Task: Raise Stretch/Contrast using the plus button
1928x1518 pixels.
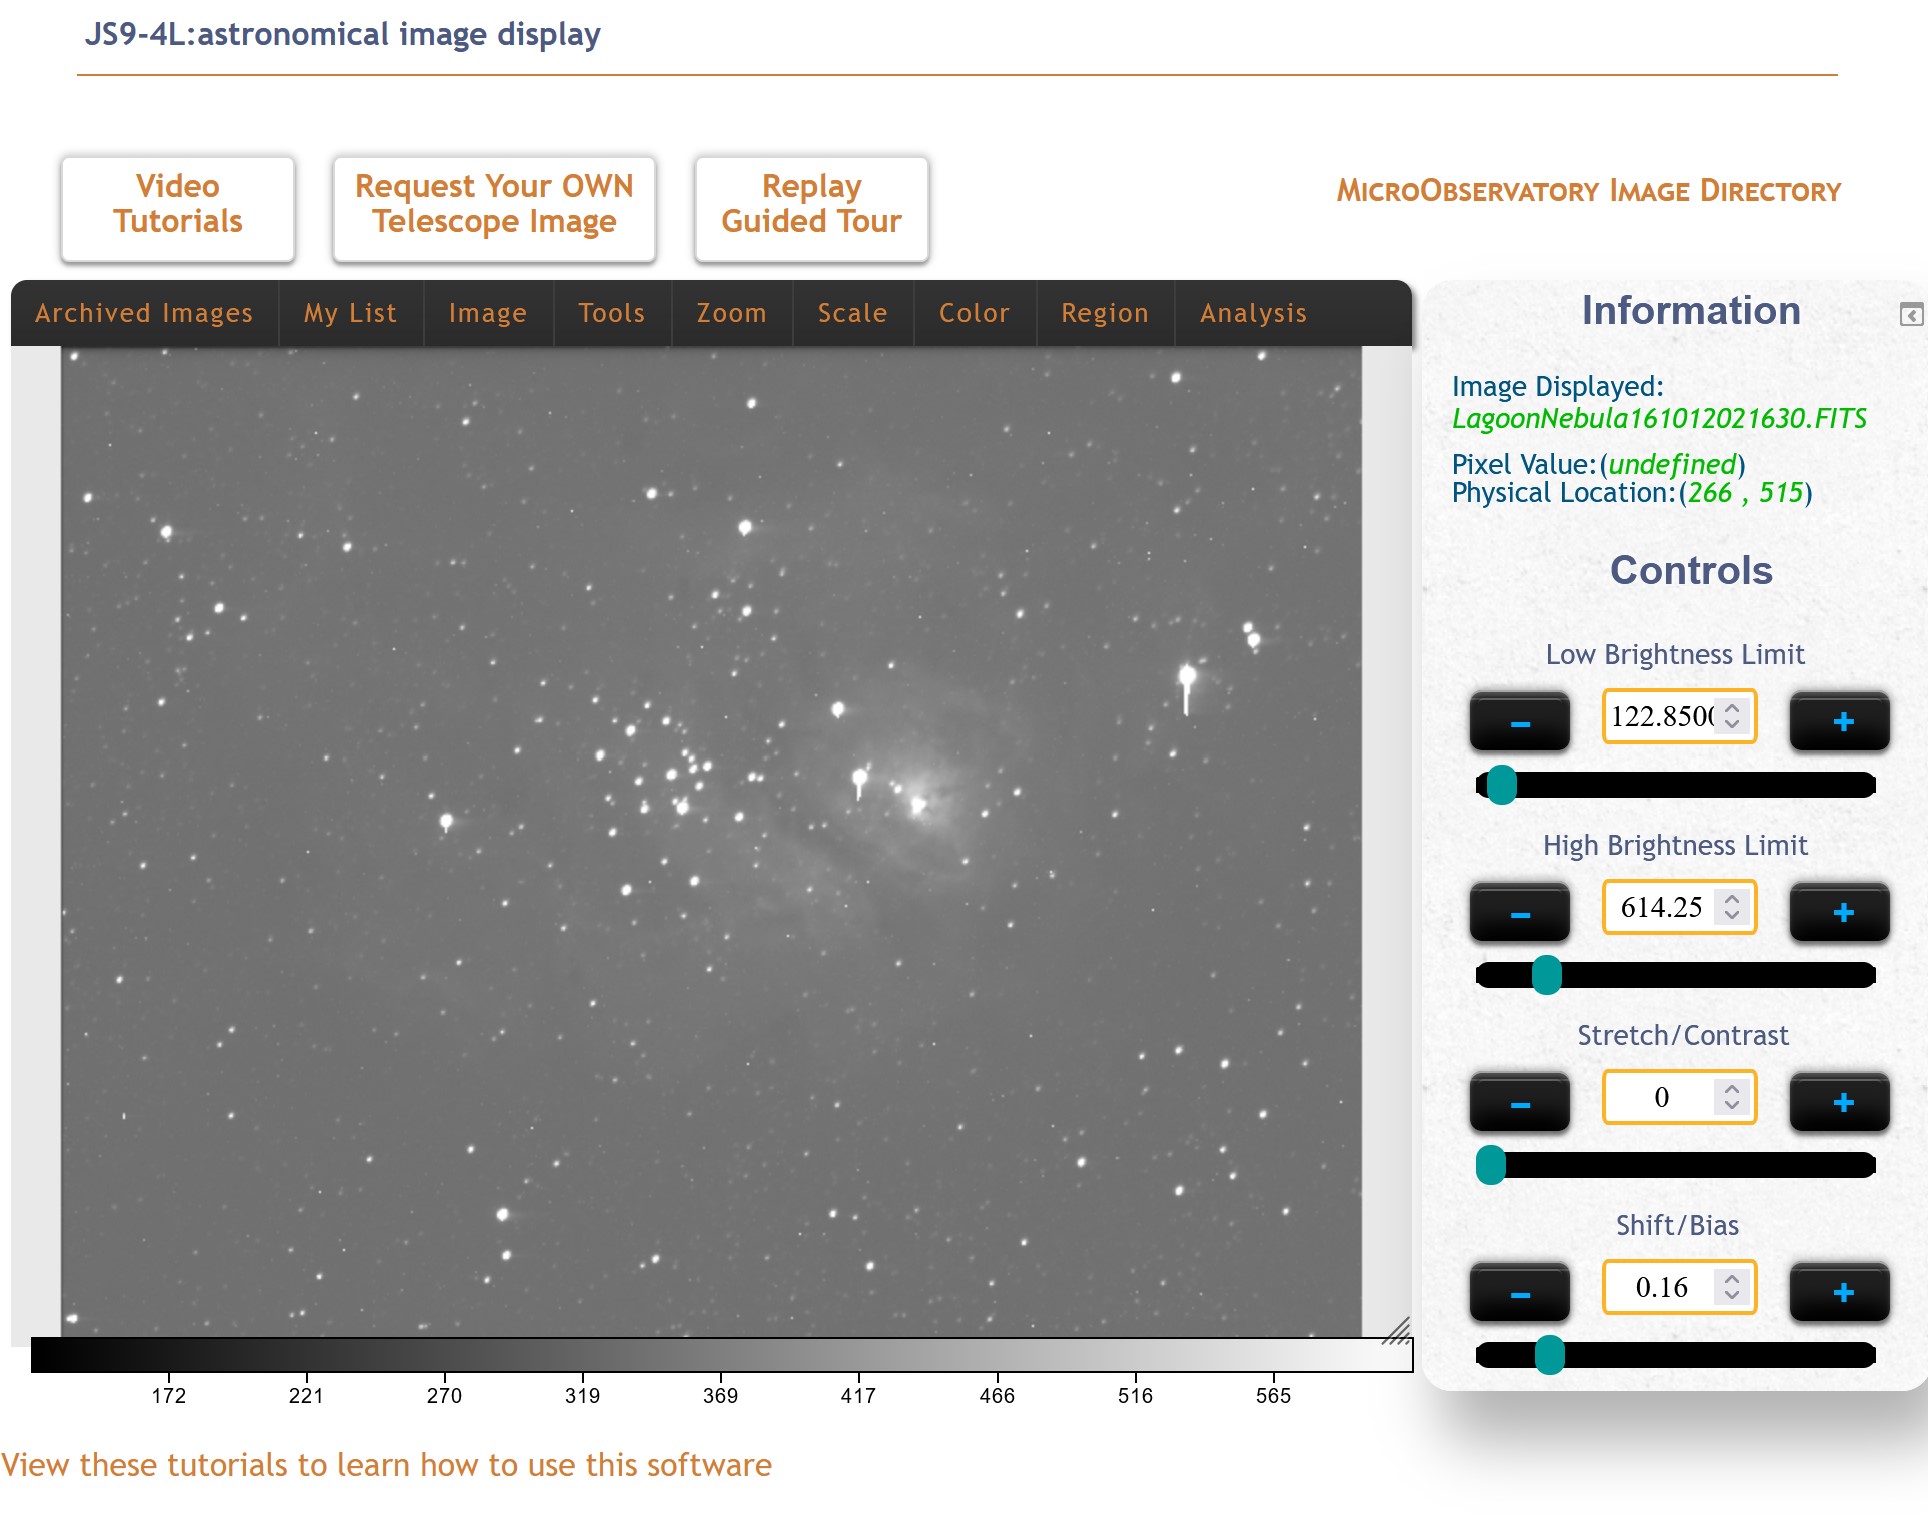Action: pos(1839,1101)
